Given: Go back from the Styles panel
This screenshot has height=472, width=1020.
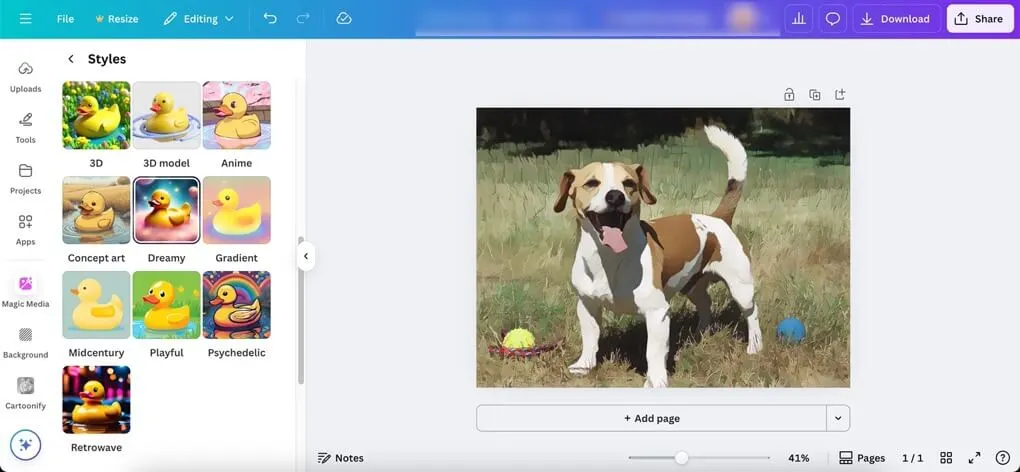Looking at the screenshot, I should pos(71,59).
